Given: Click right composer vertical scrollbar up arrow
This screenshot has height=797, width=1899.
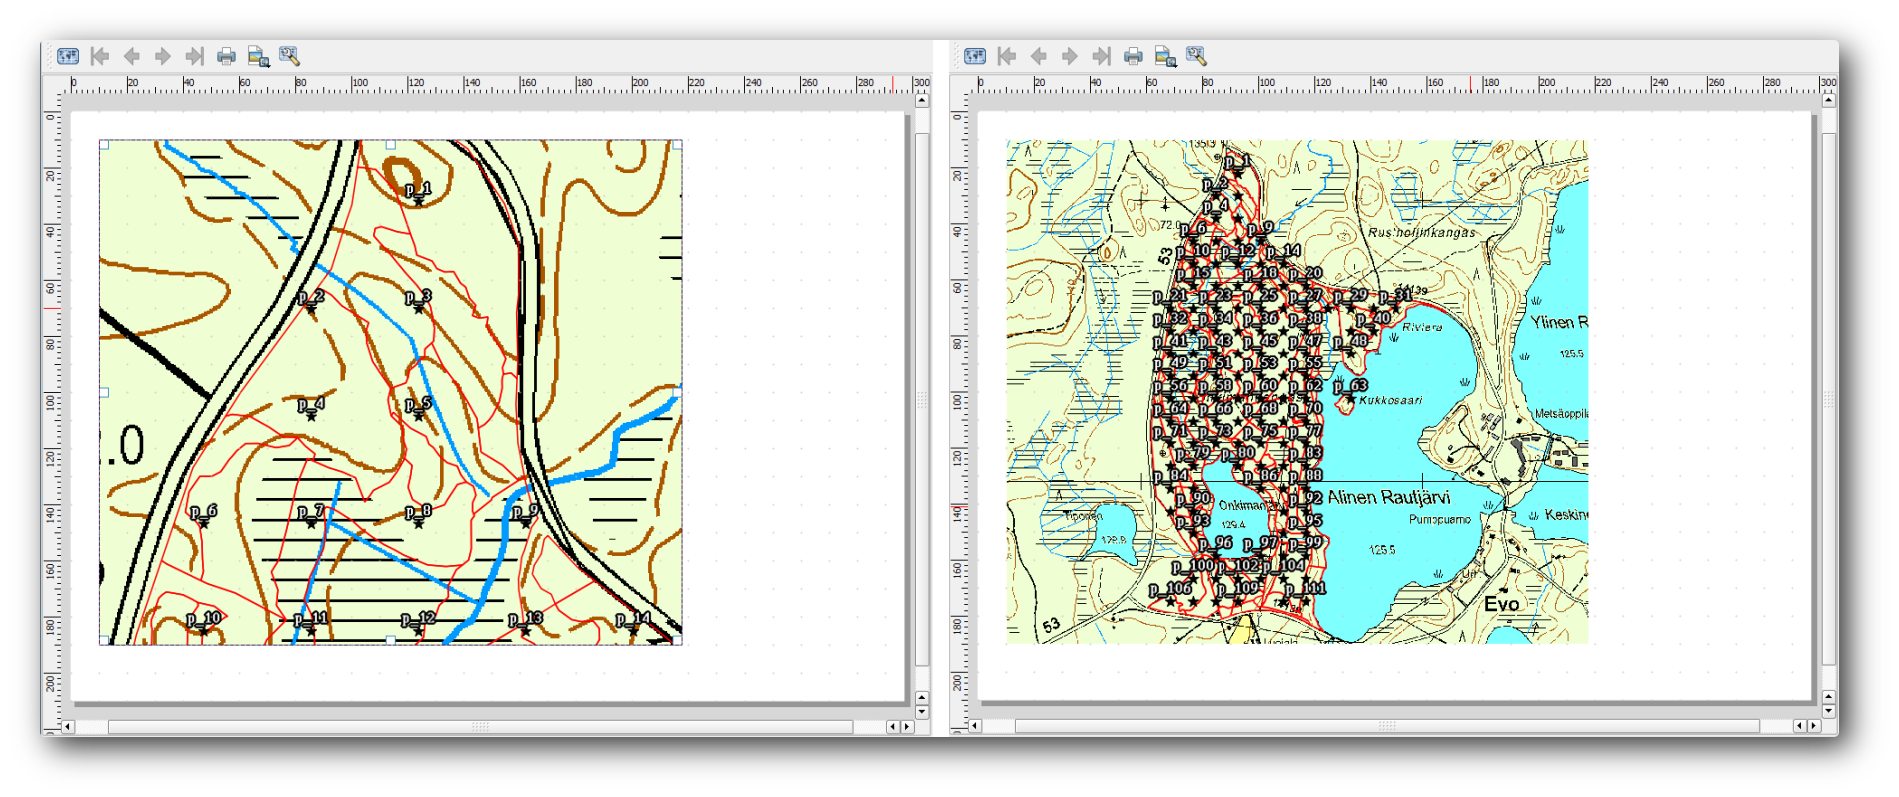Looking at the screenshot, I should click(x=1828, y=100).
